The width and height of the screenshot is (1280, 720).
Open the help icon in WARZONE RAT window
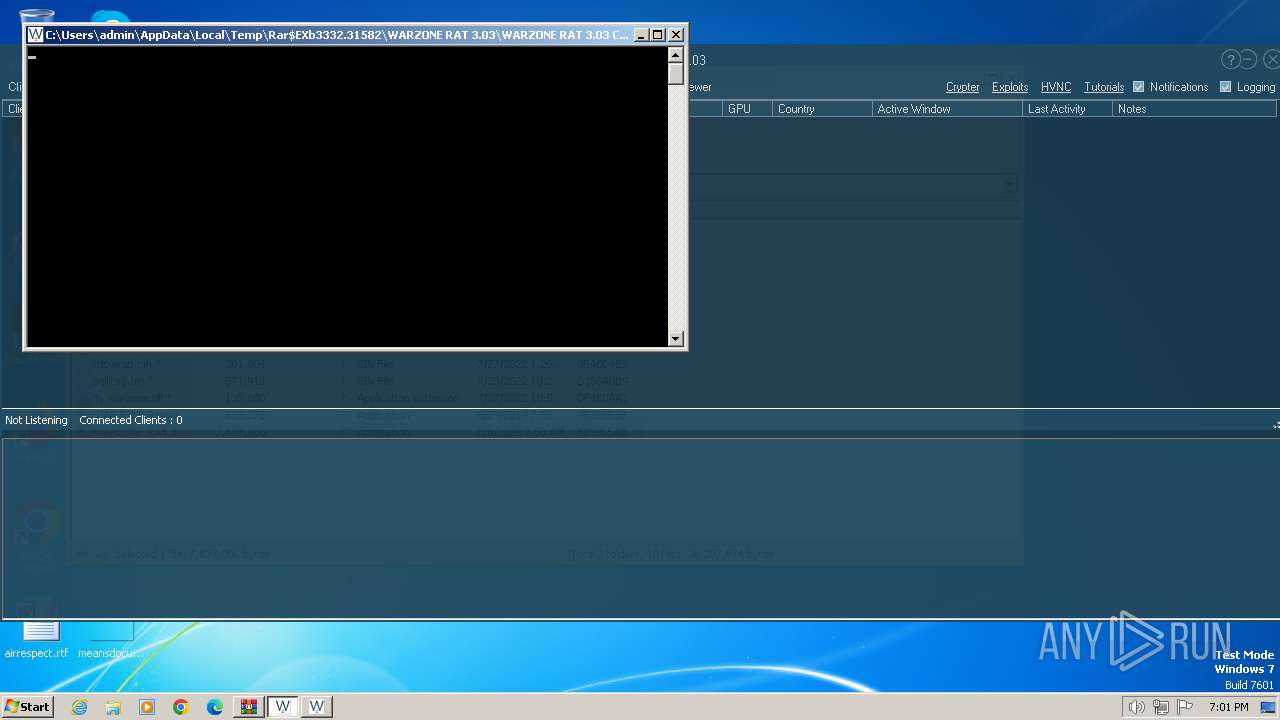tap(1231, 60)
